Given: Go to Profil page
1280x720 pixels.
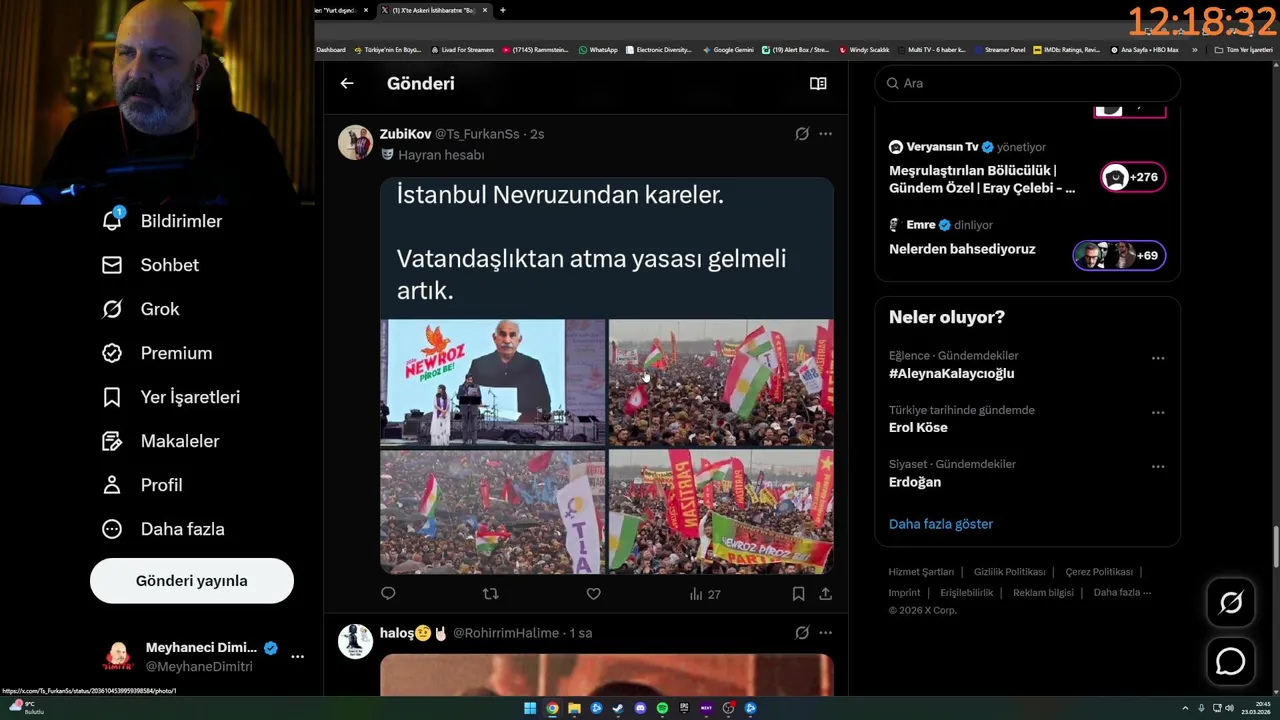Looking at the screenshot, I should pos(143,485).
